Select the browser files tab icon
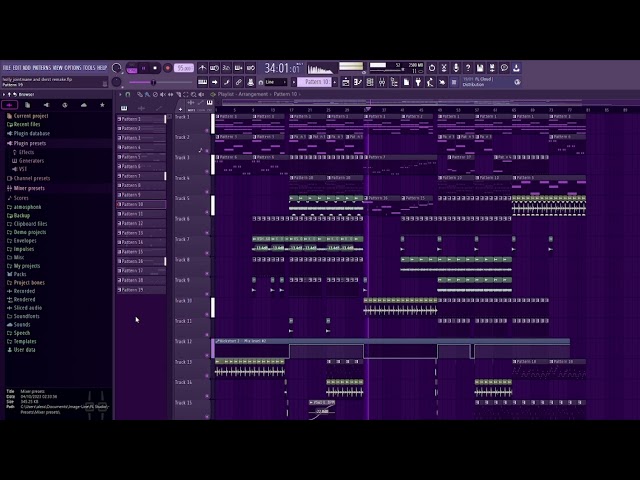The width and height of the screenshot is (640, 480). (27, 105)
